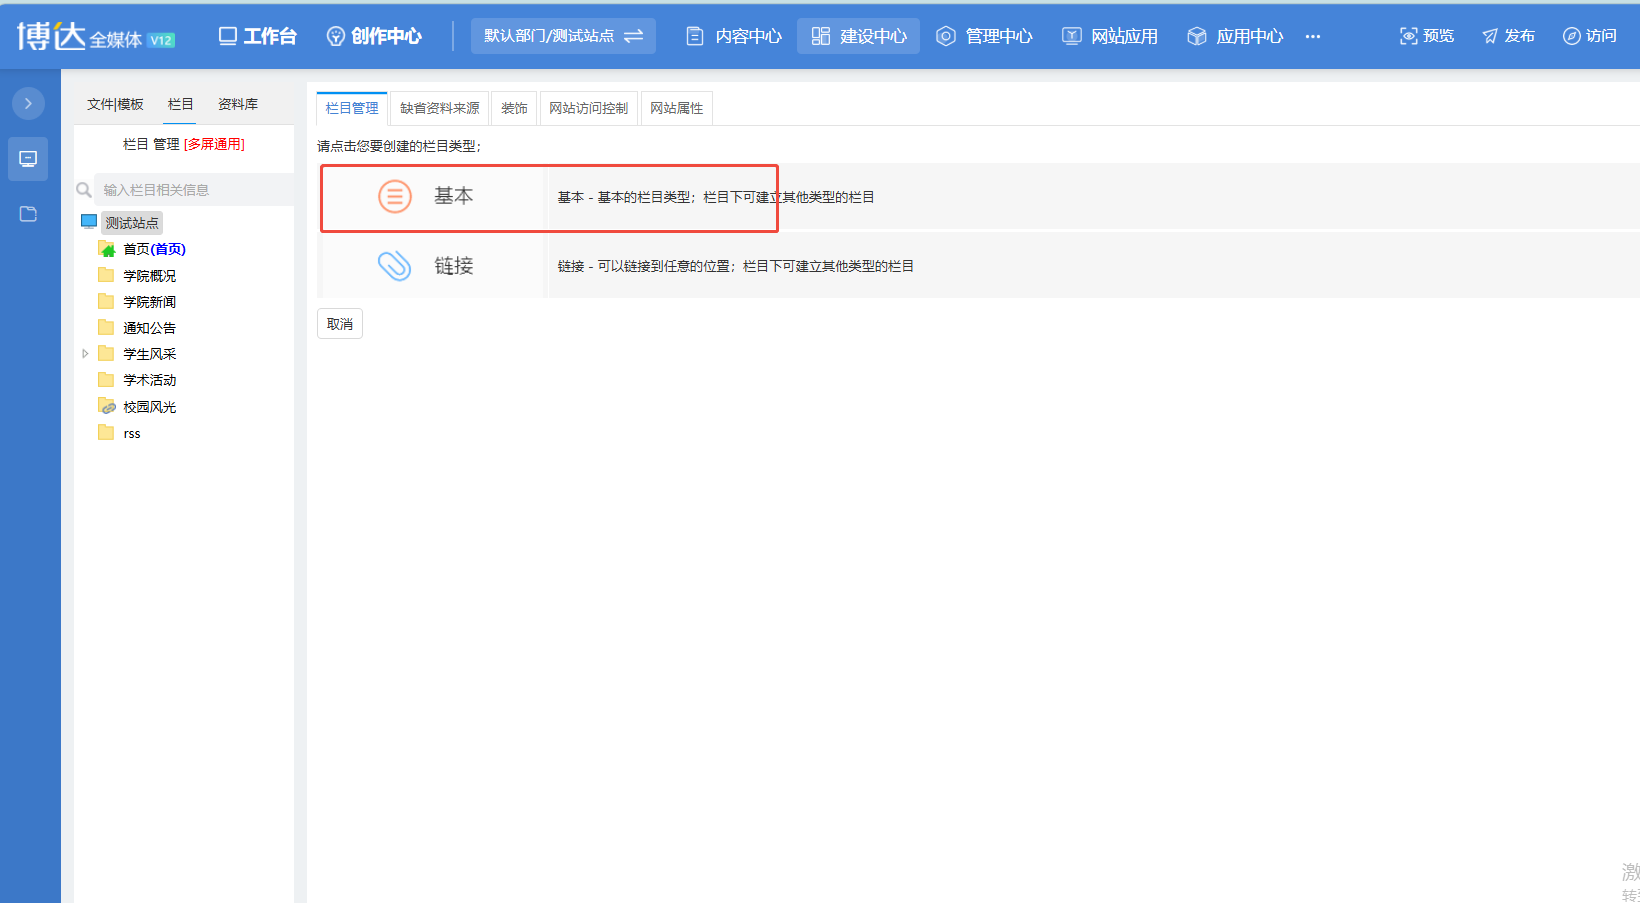Click the search magnifier icon

tap(84, 190)
